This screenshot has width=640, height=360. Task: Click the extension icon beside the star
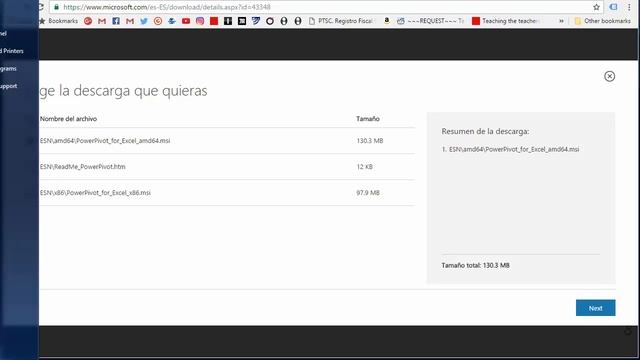pyautogui.click(x=613, y=7)
